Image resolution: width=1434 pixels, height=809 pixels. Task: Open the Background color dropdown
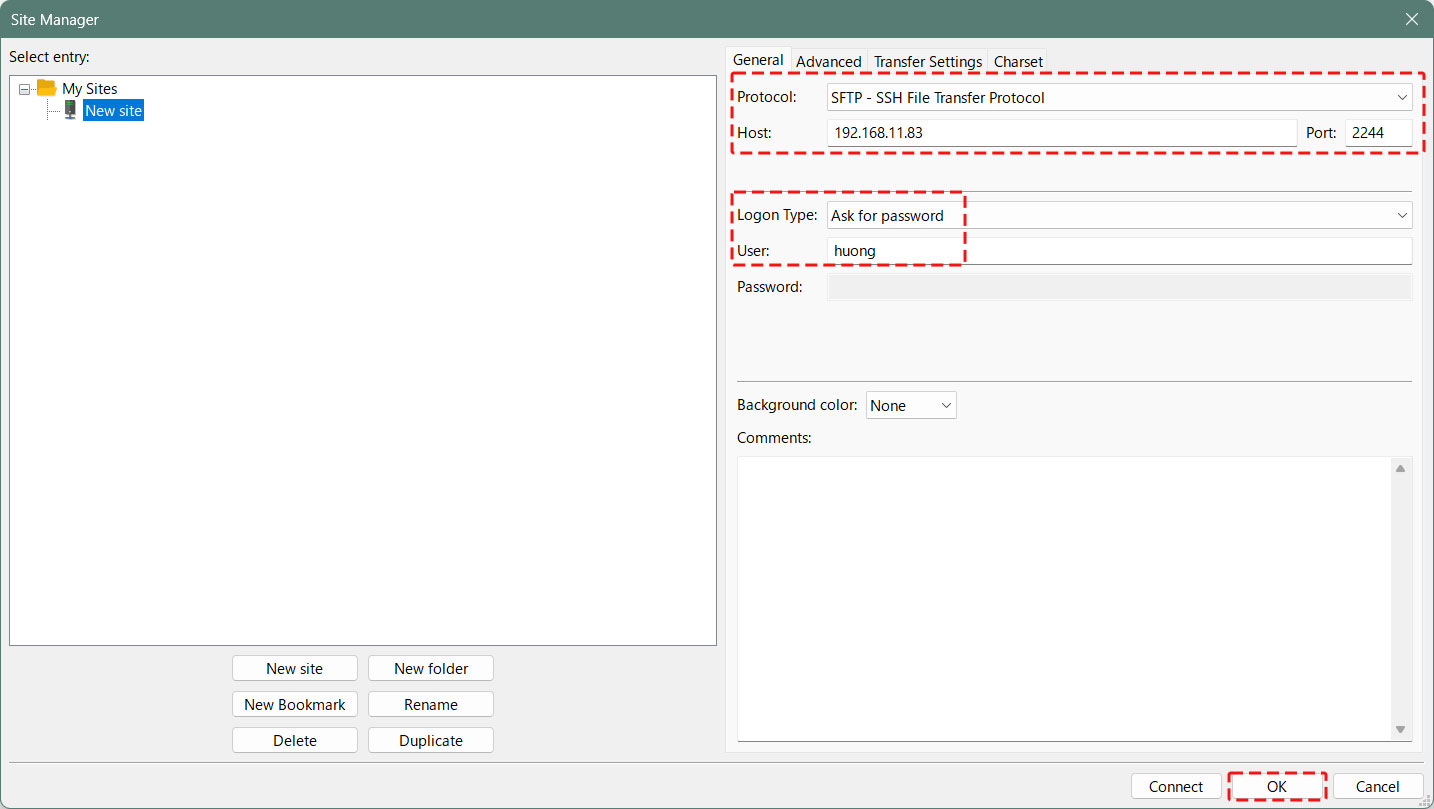click(x=910, y=405)
